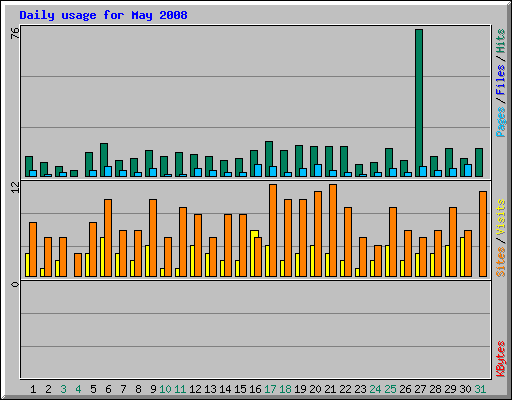Image resolution: width=512 pixels, height=400 pixels.
Task: Click day label "5" on the x-axis
Action: click(x=93, y=389)
